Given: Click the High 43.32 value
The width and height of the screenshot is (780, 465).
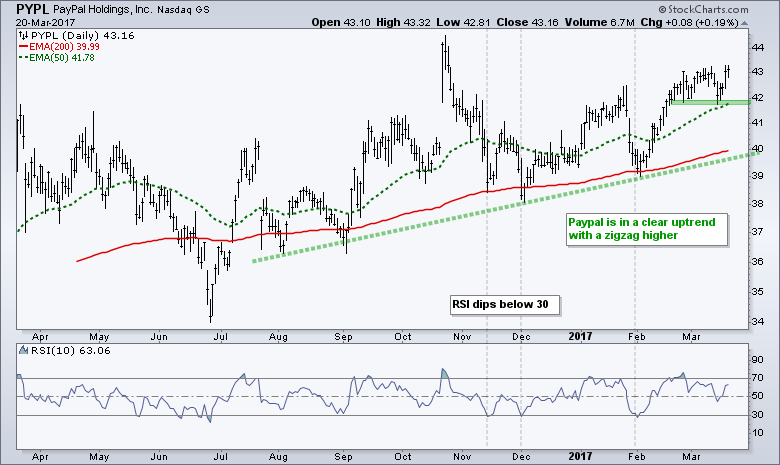Looking at the screenshot, I should tap(403, 22).
